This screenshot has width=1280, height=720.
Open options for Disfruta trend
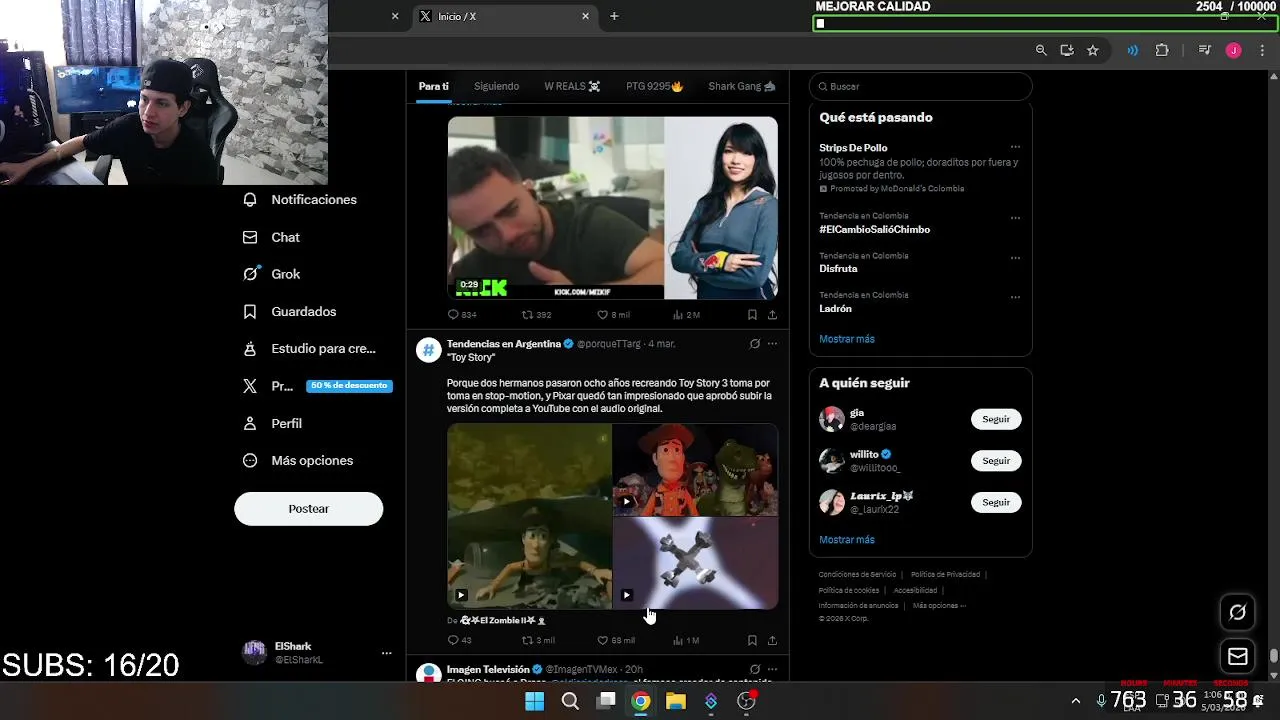pyautogui.click(x=1015, y=258)
